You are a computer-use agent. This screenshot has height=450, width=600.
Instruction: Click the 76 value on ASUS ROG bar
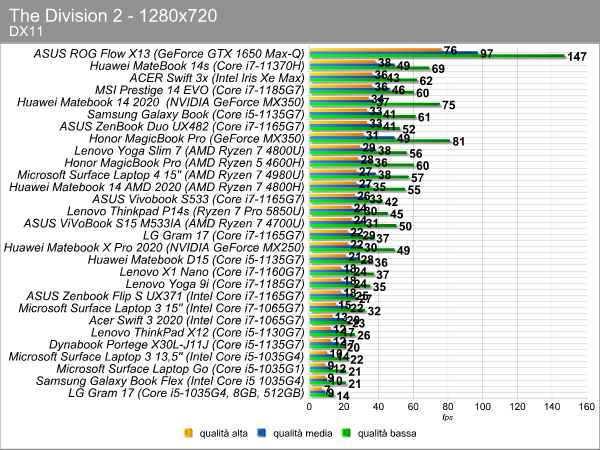(450, 51)
